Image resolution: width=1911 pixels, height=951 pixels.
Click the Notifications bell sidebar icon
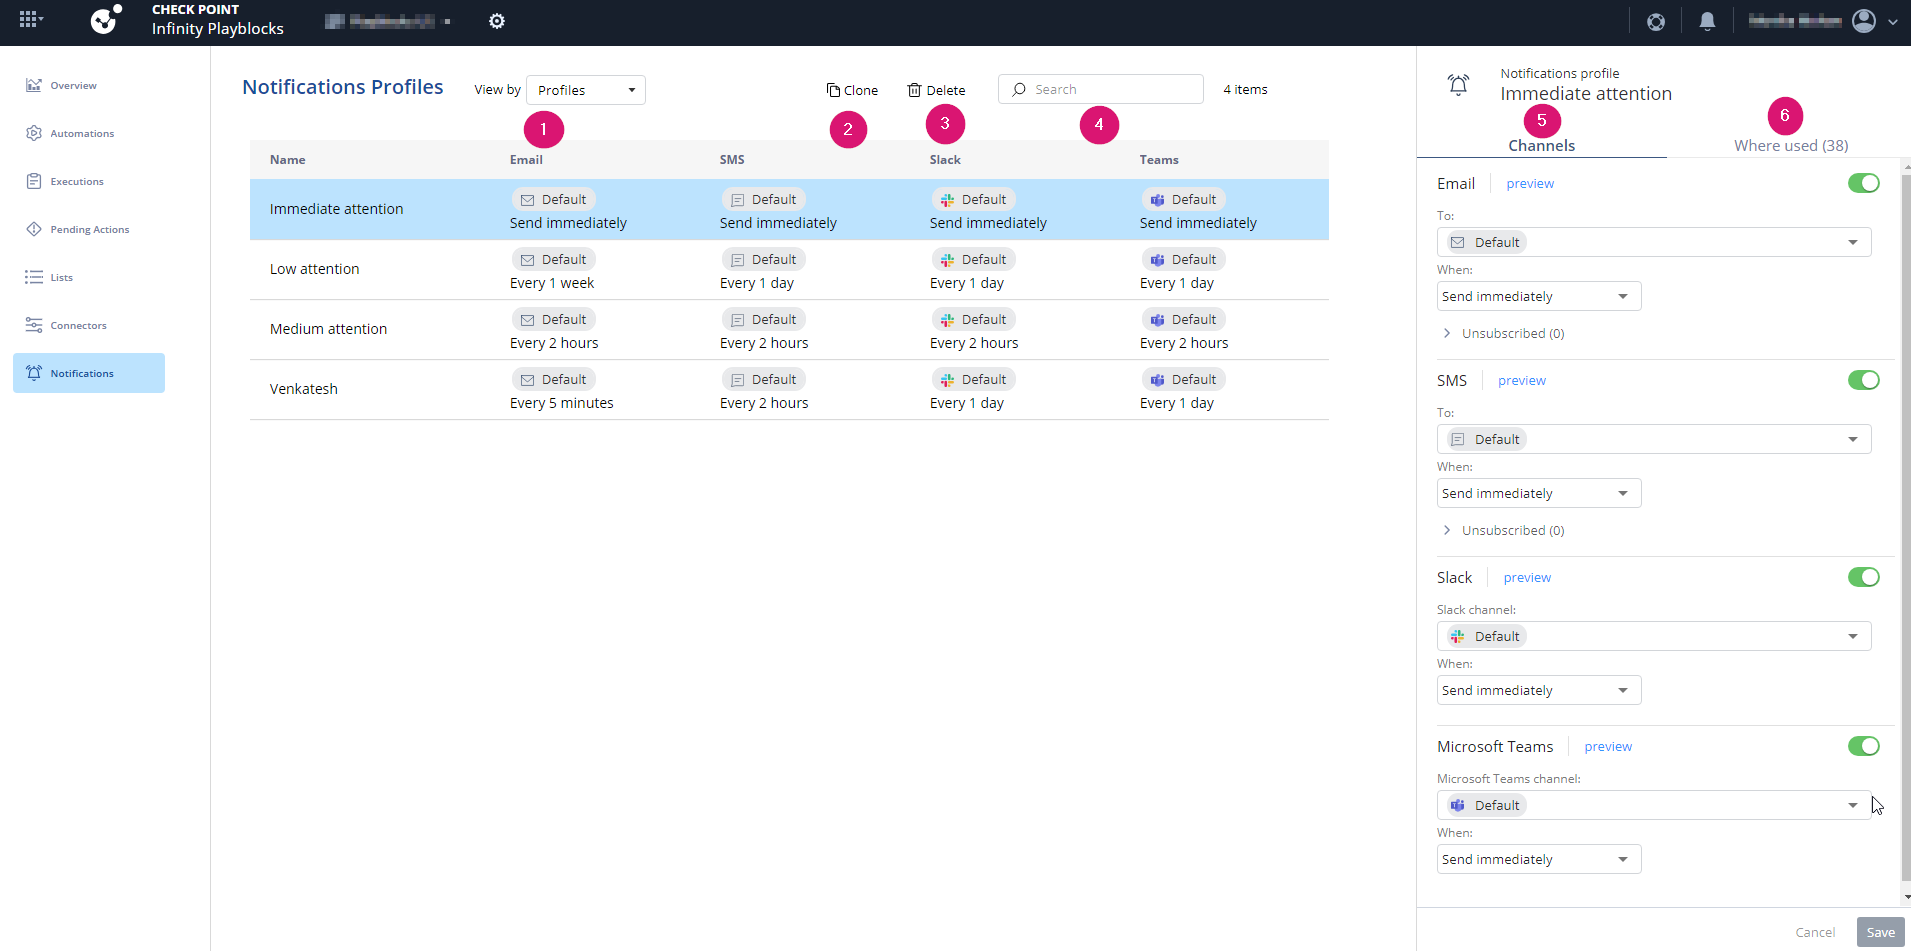point(34,373)
